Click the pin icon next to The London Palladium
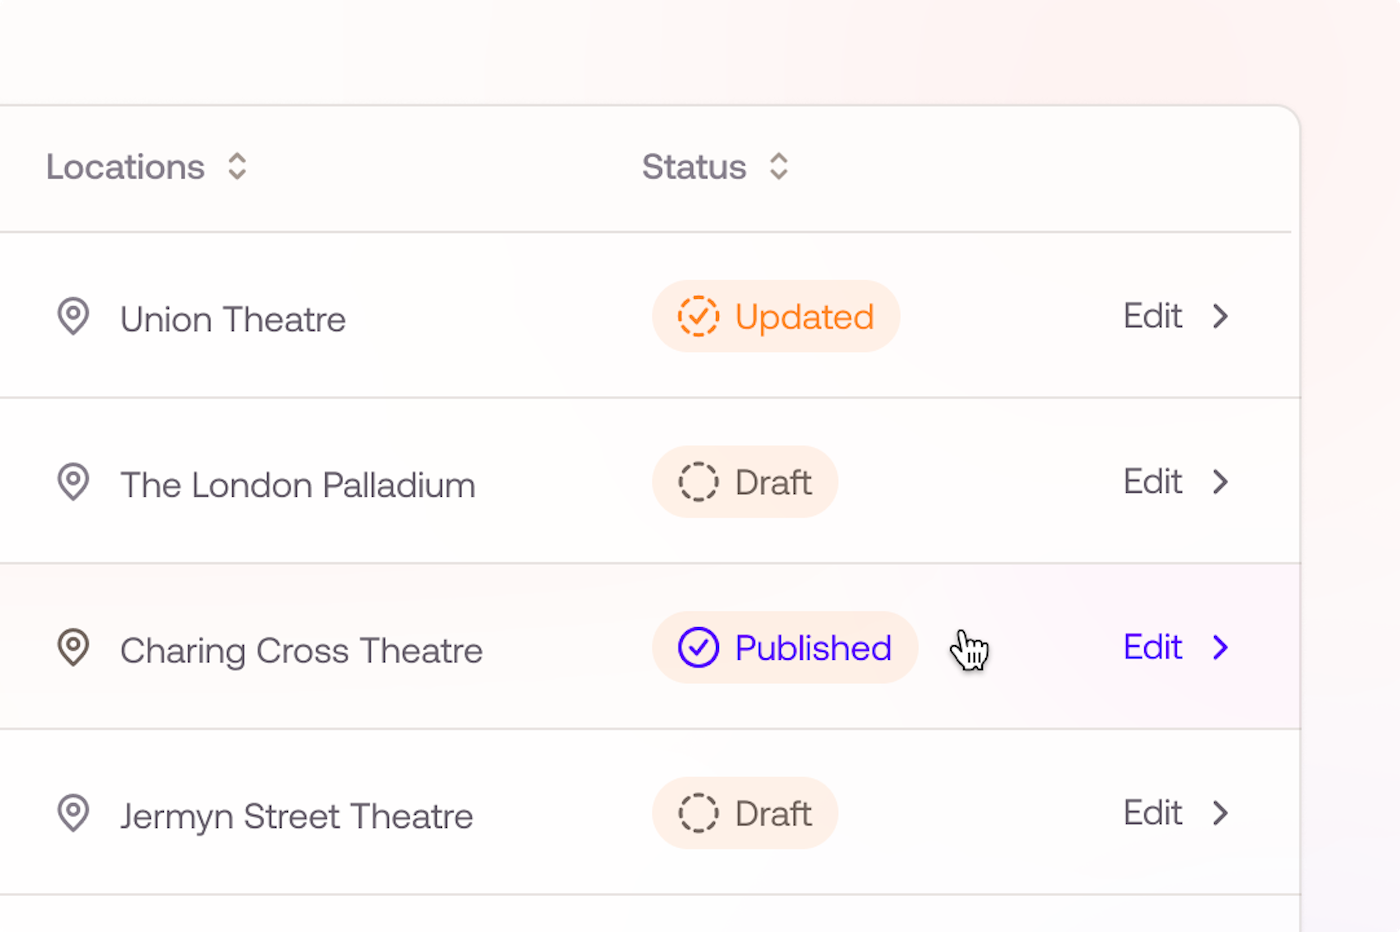Viewport: 1400px width, 932px height. point(73,483)
